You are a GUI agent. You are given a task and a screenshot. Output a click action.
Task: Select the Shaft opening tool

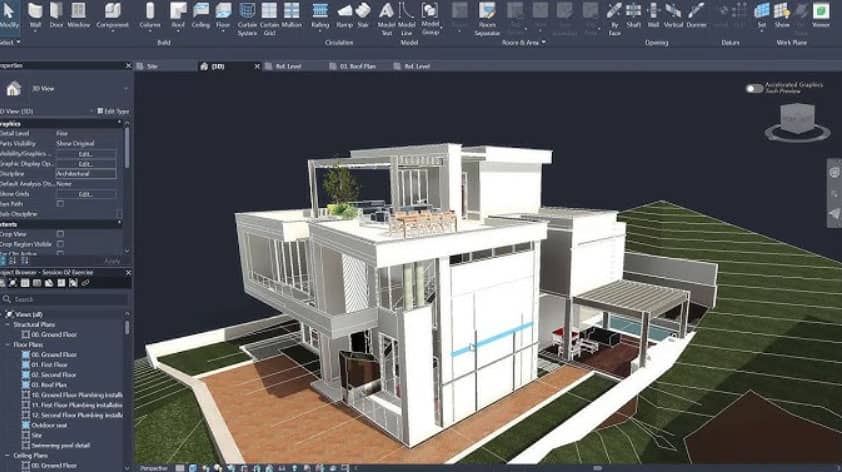(x=634, y=15)
